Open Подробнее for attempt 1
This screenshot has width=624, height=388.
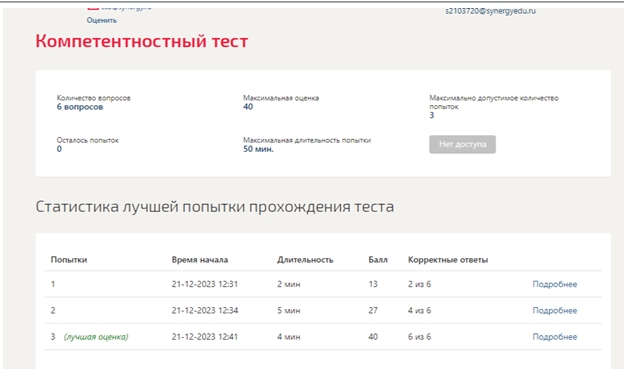pos(555,284)
